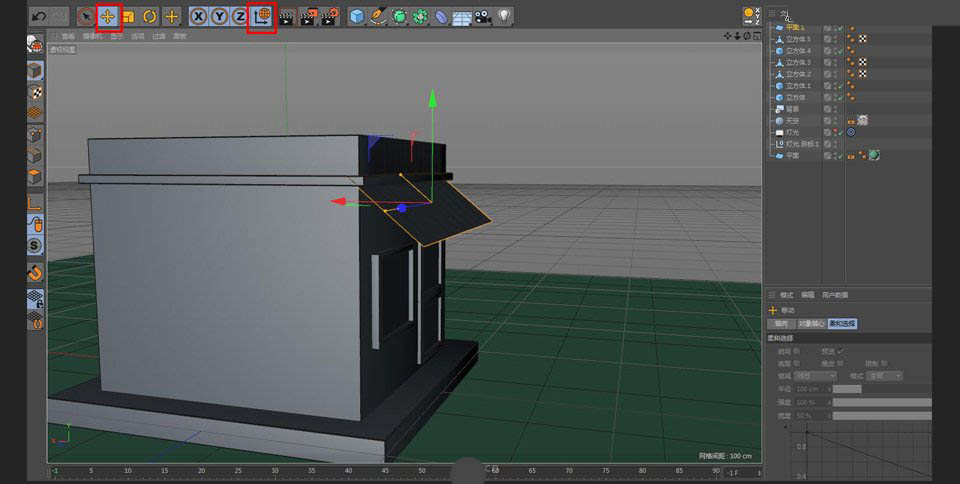Select 立方体.5 object in the object list
960x484 pixels.
click(x=798, y=39)
